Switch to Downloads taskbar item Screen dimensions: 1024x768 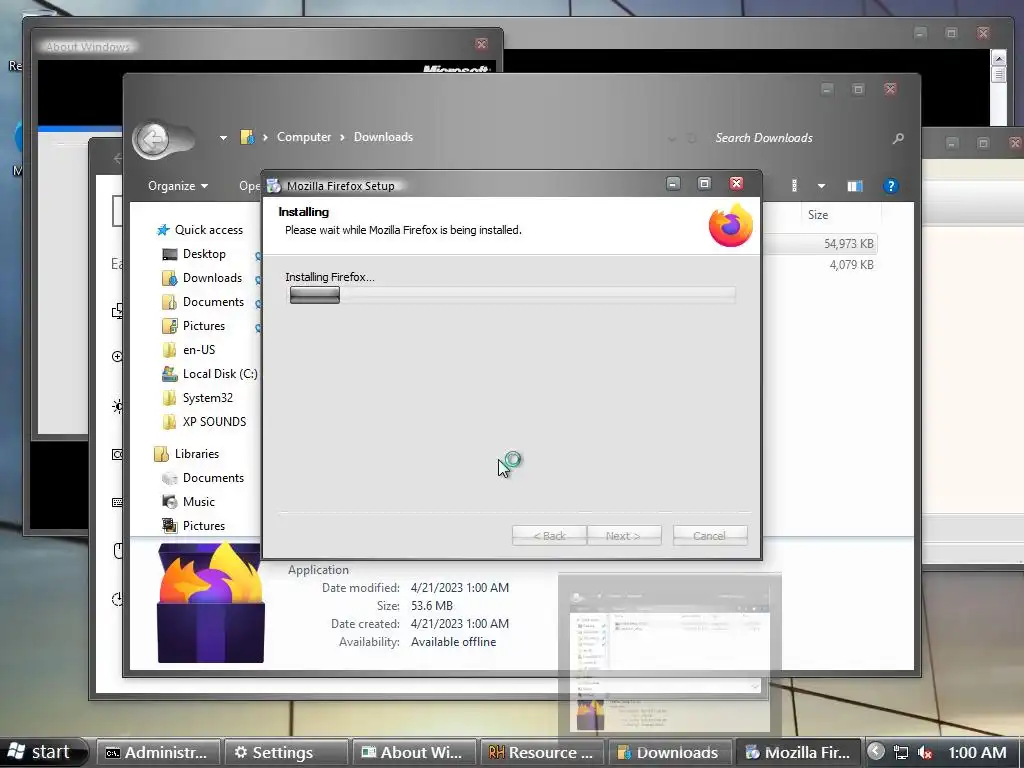(x=670, y=752)
